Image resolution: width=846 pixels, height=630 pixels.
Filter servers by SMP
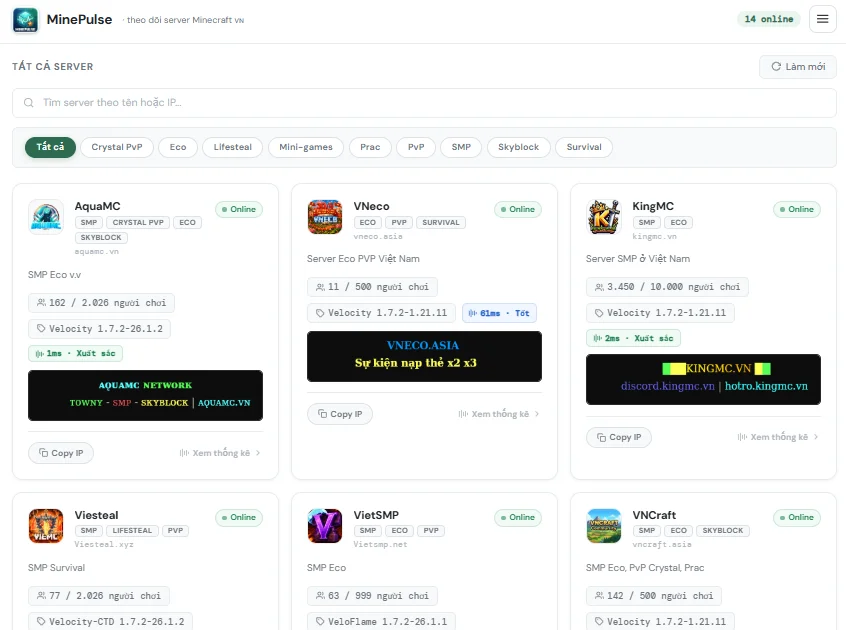coord(461,147)
